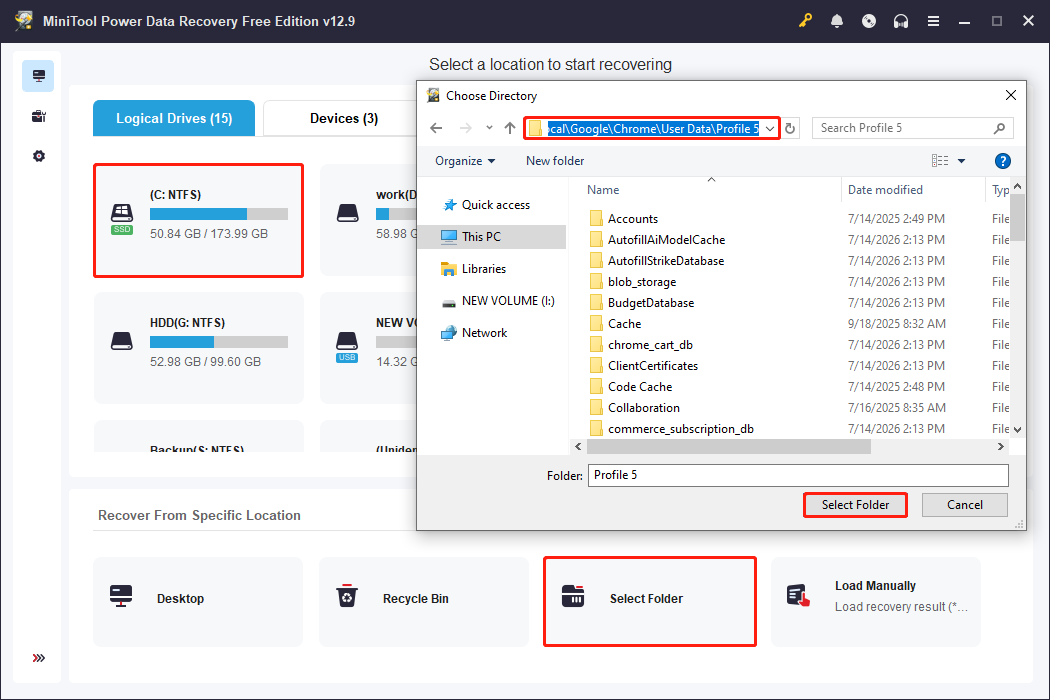Select This PC in navigation pane
The width and height of the screenshot is (1050, 700).
pyautogui.click(x=492, y=236)
